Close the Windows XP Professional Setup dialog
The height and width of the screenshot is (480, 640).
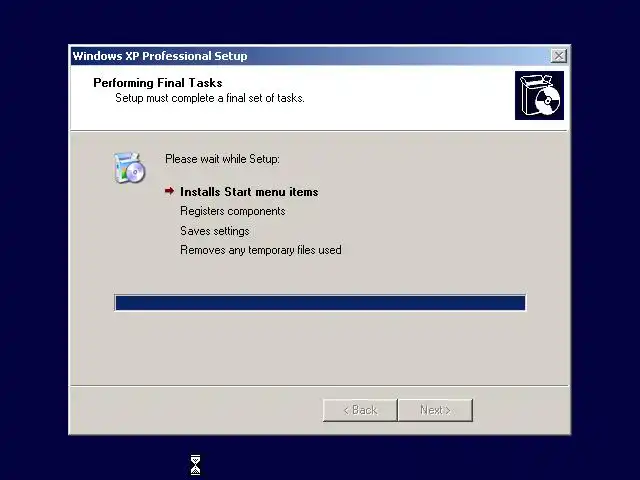558,56
